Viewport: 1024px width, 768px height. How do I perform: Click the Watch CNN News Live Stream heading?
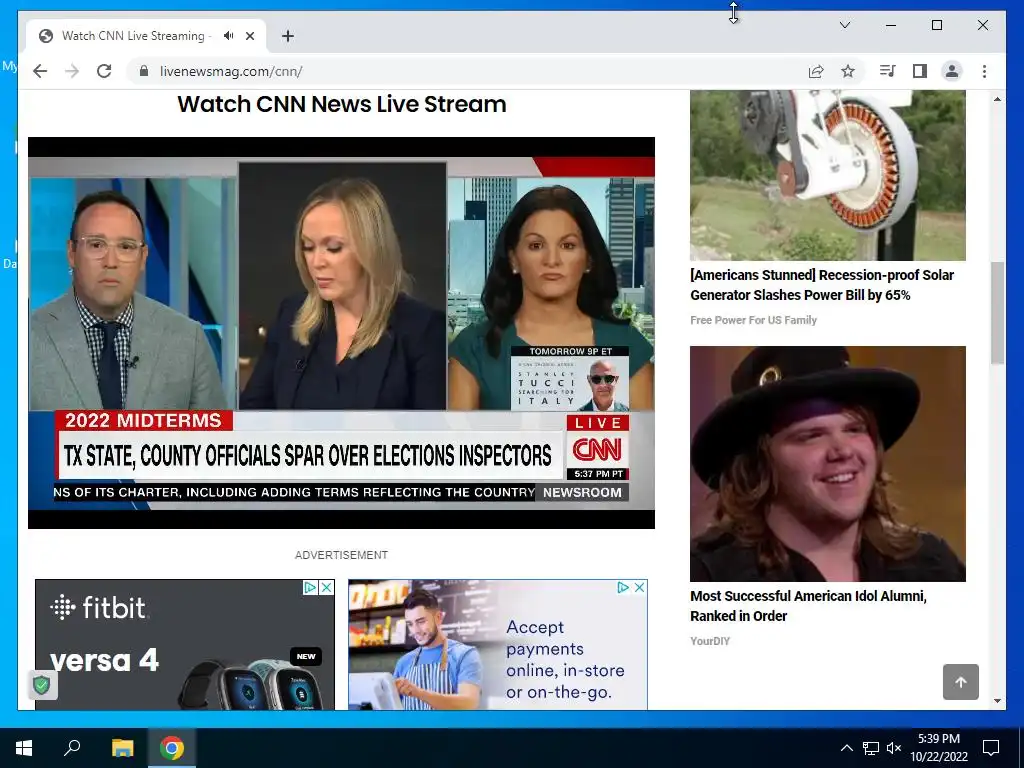pos(342,104)
